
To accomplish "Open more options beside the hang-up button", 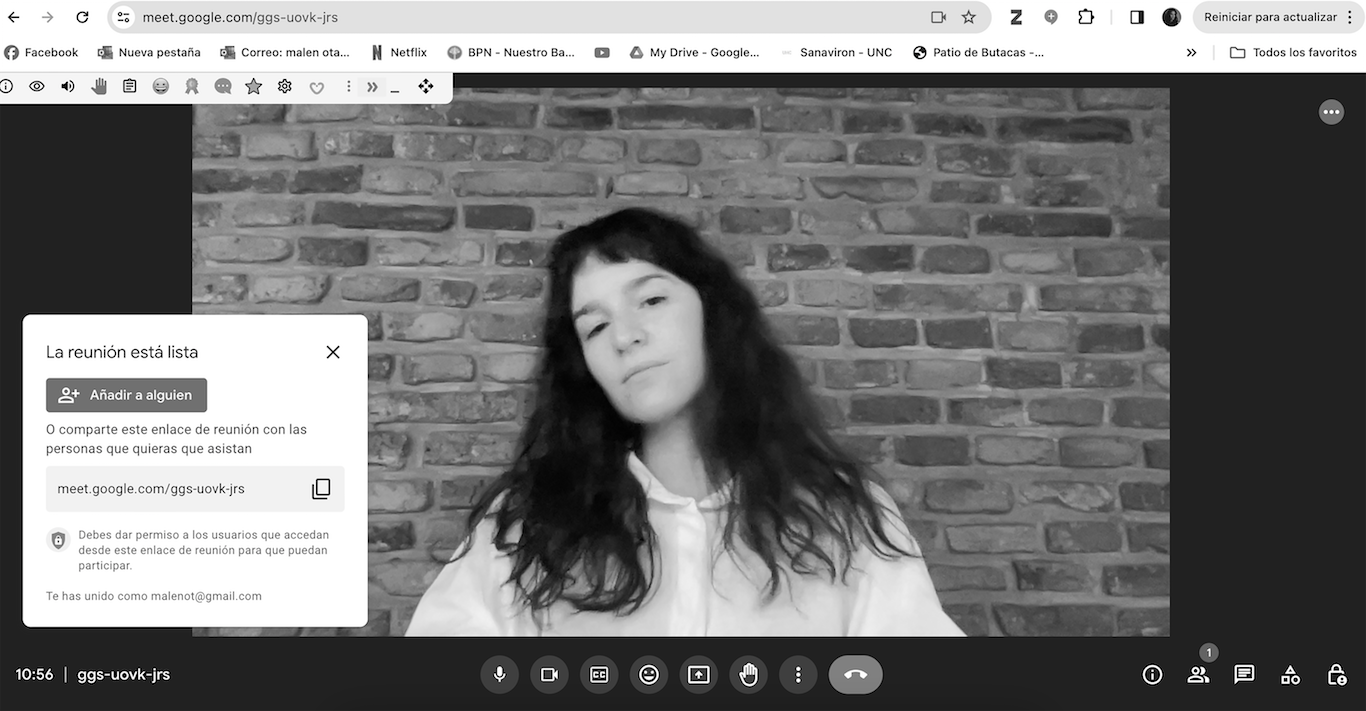I will (798, 675).
